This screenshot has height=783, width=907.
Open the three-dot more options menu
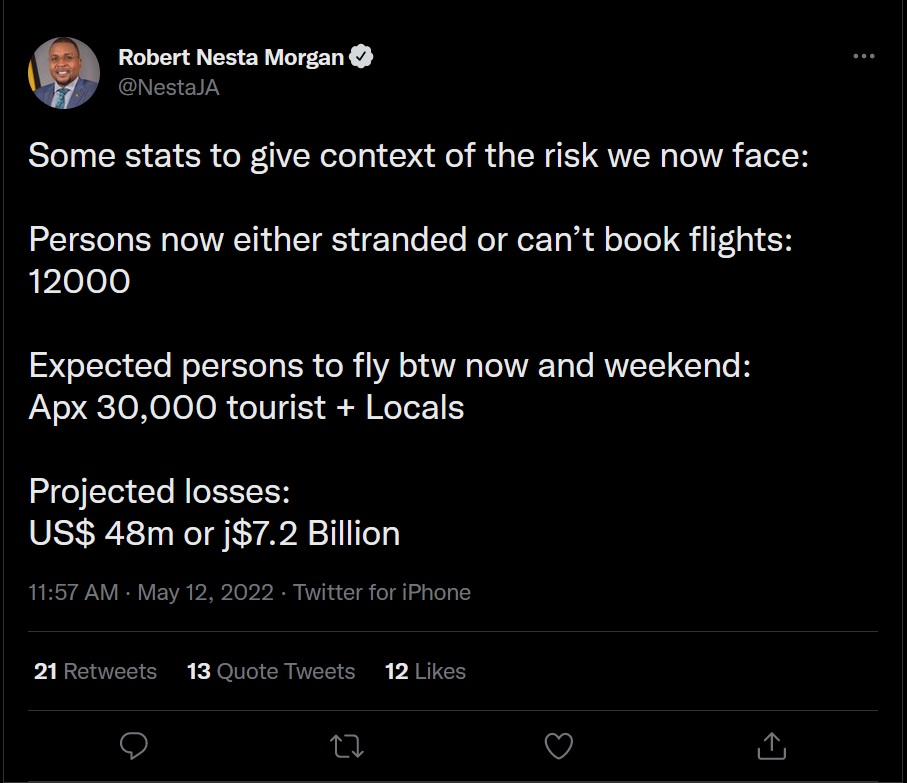[x=864, y=56]
